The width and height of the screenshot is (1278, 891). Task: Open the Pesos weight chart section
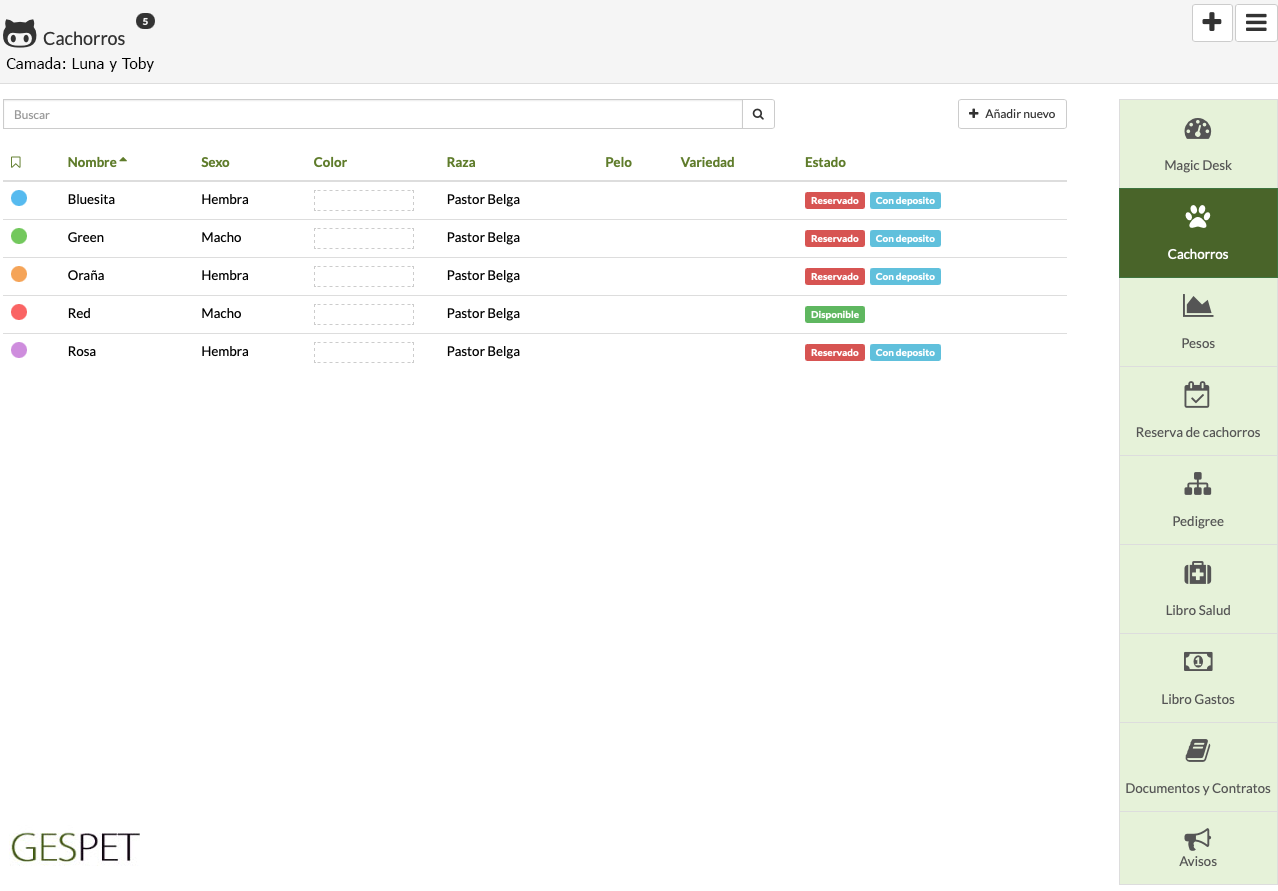pyautogui.click(x=1197, y=322)
